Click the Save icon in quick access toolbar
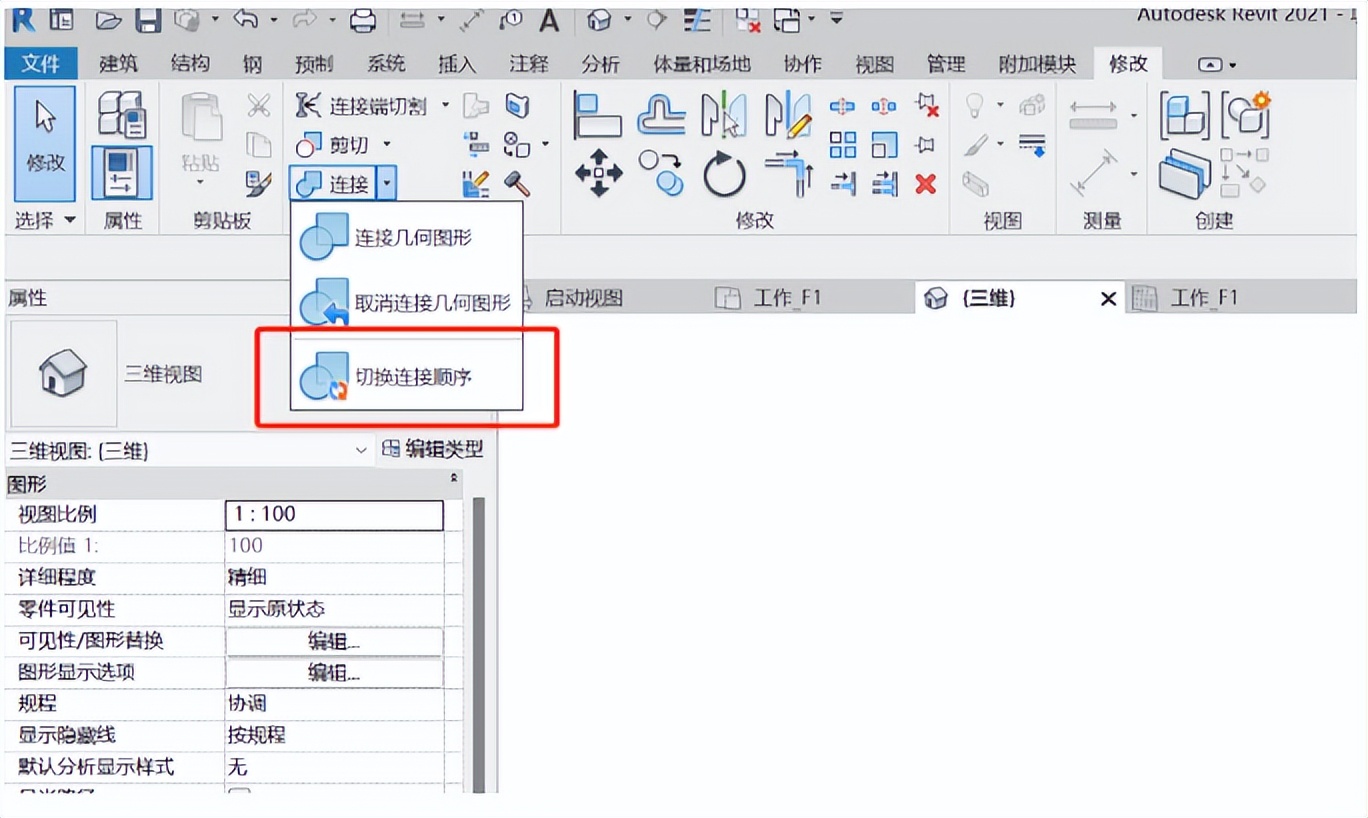 (x=148, y=19)
